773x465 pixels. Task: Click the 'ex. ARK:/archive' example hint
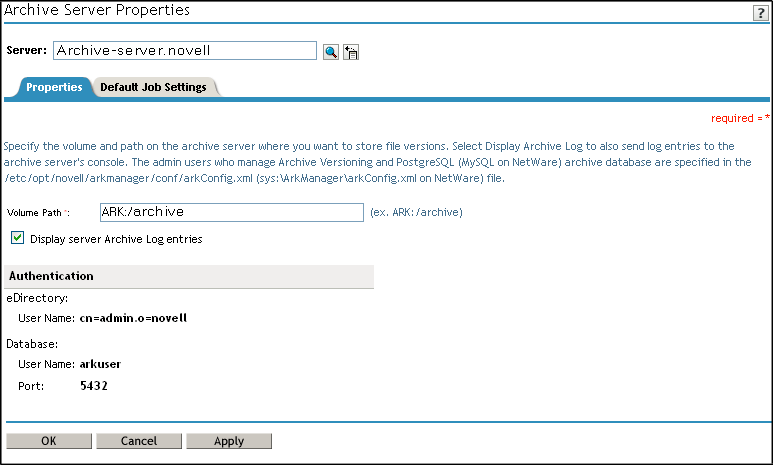click(x=416, y=212)
